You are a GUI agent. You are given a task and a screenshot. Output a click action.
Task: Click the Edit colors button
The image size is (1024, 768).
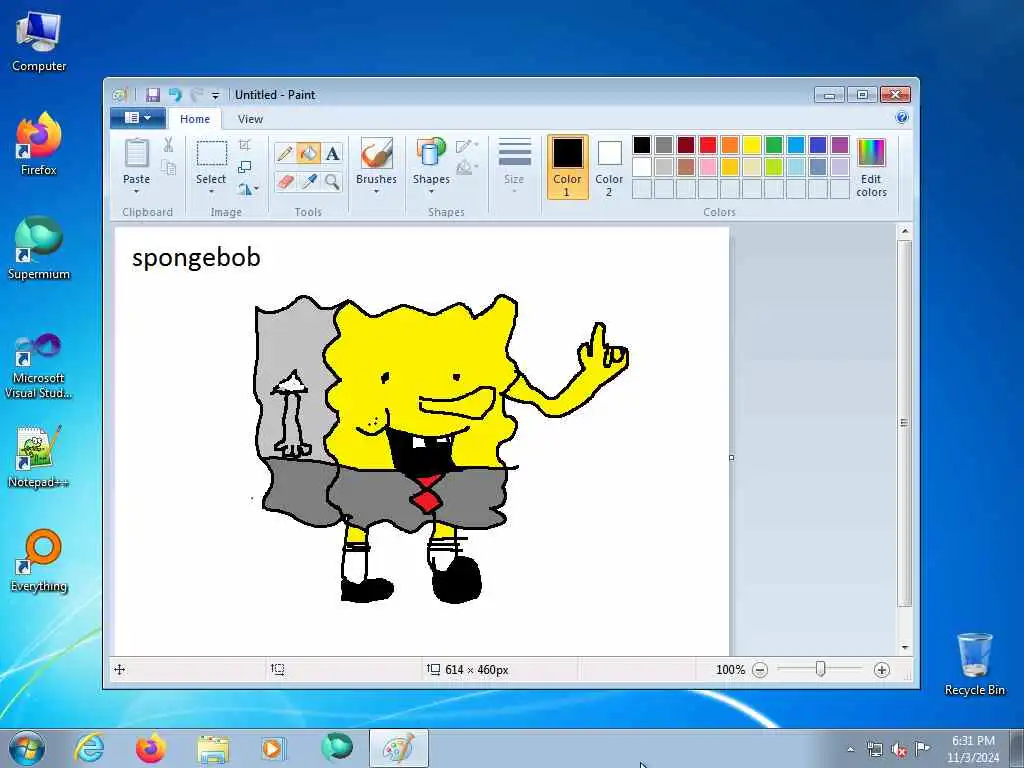coord(871,167)
